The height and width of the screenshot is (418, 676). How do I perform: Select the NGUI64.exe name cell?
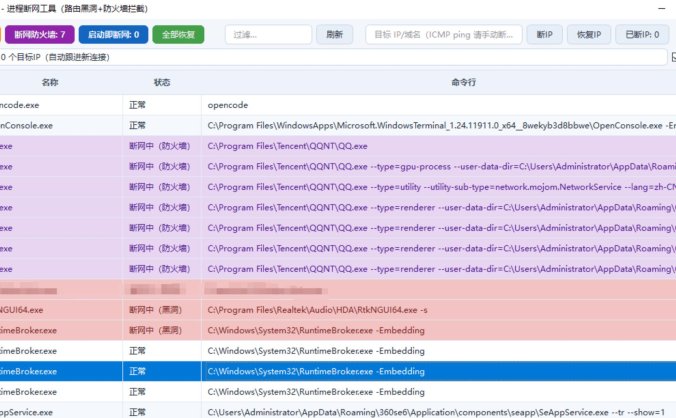coord(61,310)
